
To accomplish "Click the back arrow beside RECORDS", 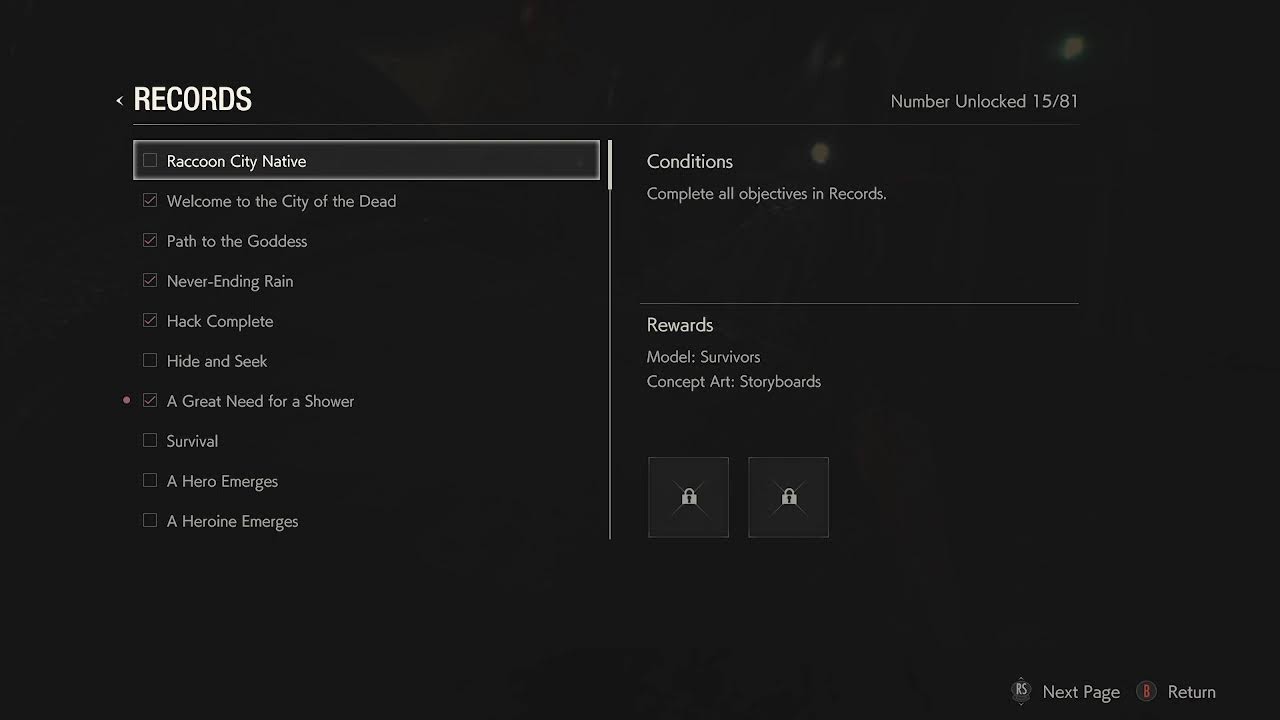I will 119,100.
